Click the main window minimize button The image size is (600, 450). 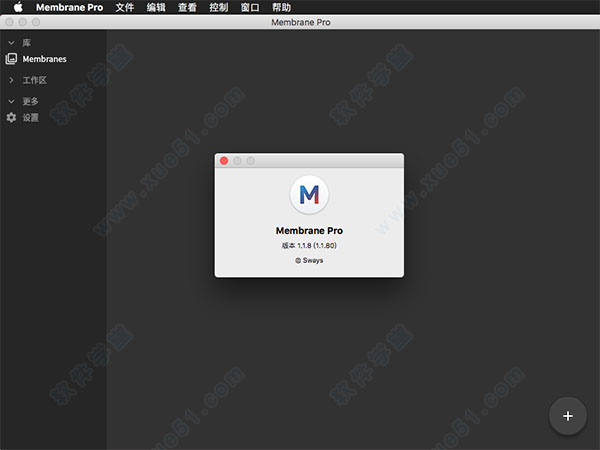[23, 22]
